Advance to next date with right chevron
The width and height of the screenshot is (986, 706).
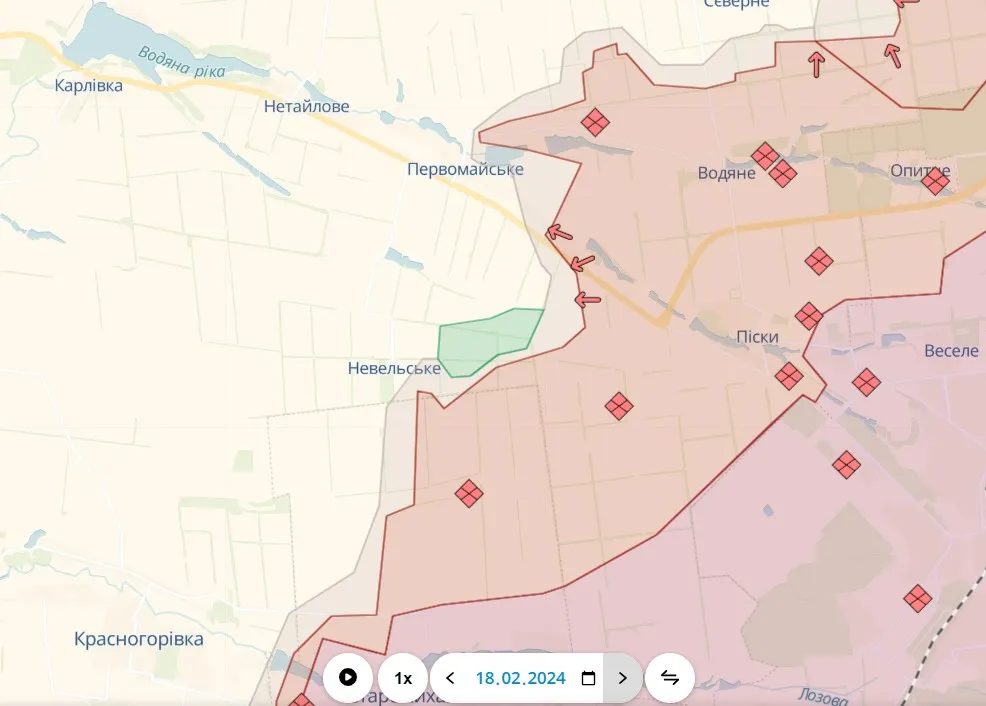click(x=622, y=678)
